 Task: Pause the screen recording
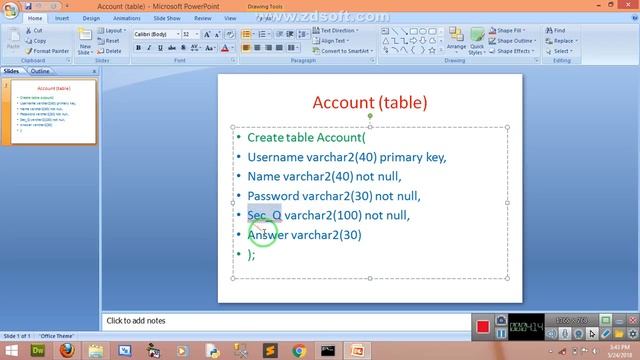coord(501,333)
